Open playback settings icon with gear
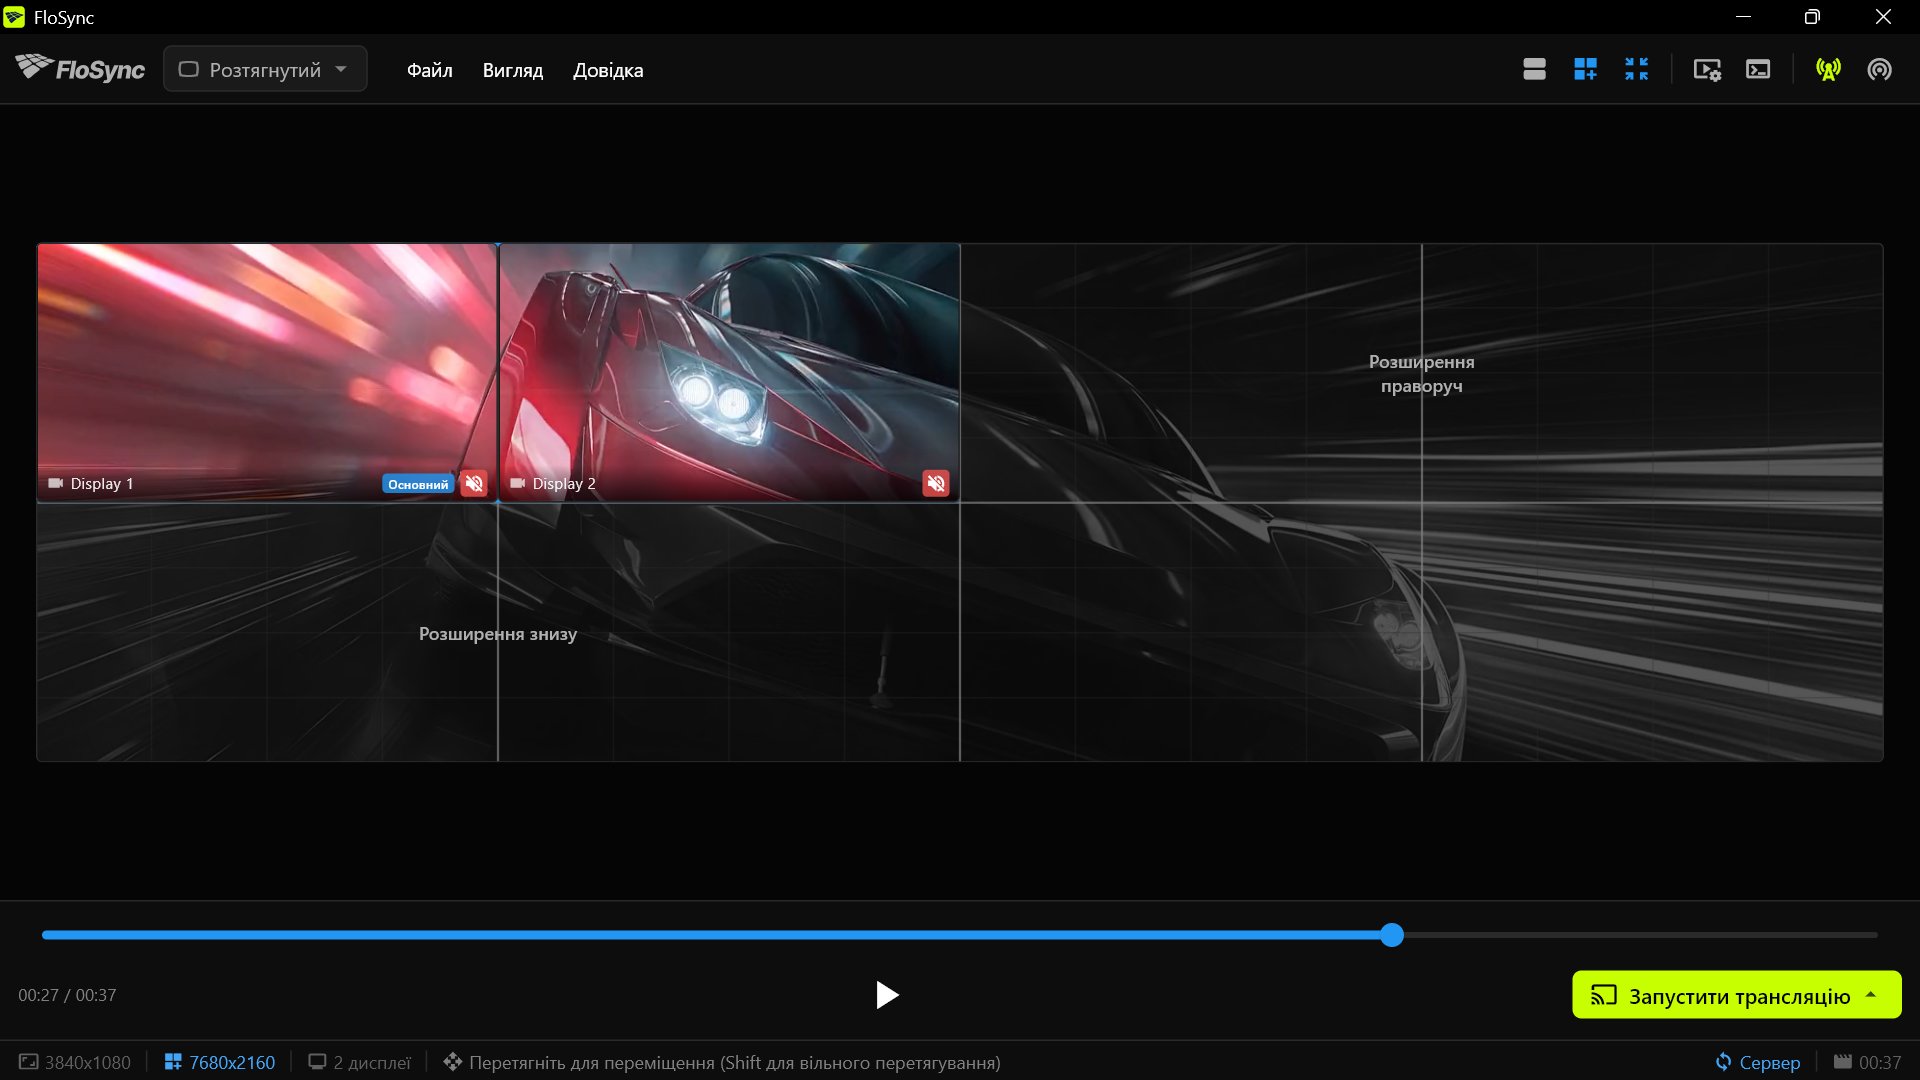 [x=1707, y=69]
